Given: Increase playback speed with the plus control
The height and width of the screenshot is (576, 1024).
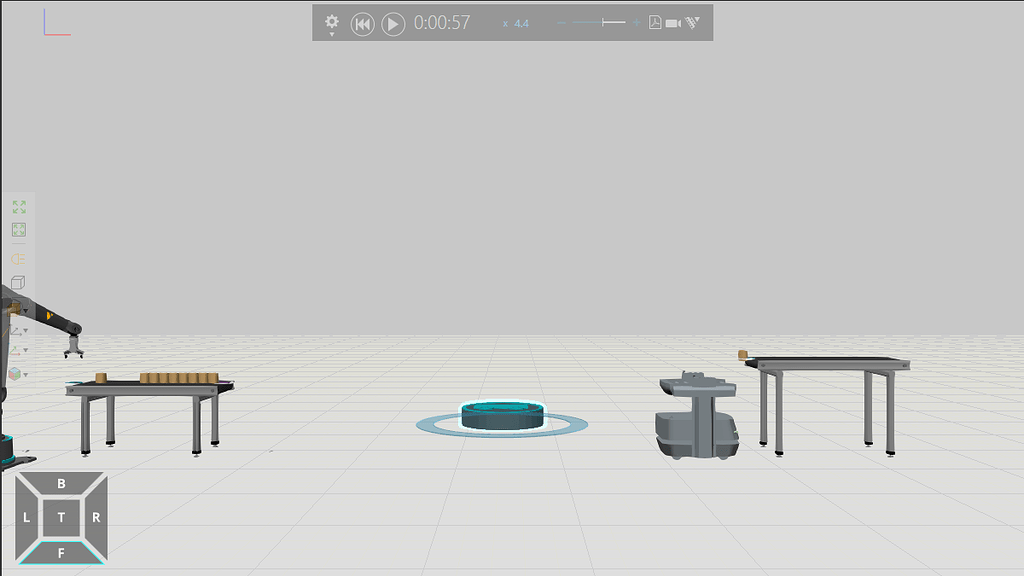Looking at the screenshot, I should (637, 23).
